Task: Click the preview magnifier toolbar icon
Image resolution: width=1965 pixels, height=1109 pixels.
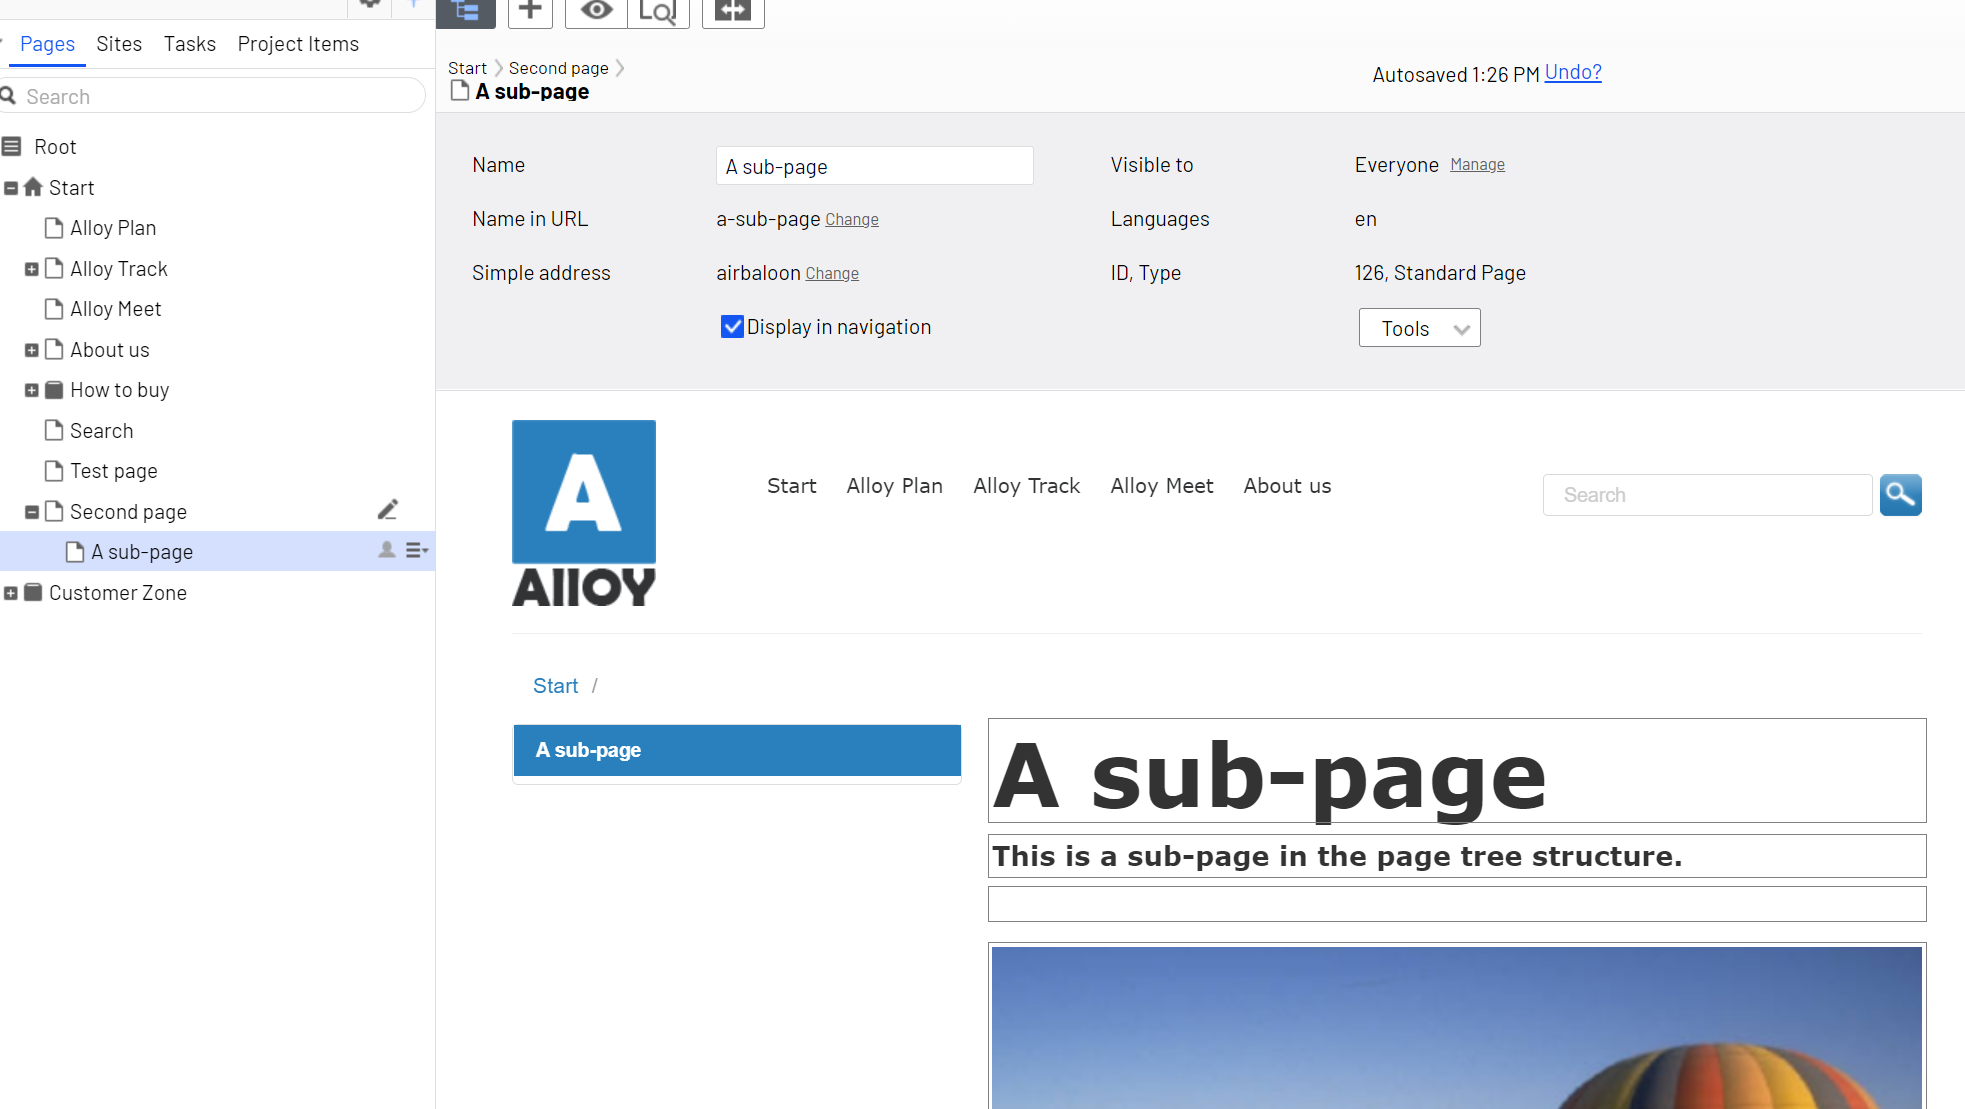Action: pyautogui.click(x=658, y=12)
